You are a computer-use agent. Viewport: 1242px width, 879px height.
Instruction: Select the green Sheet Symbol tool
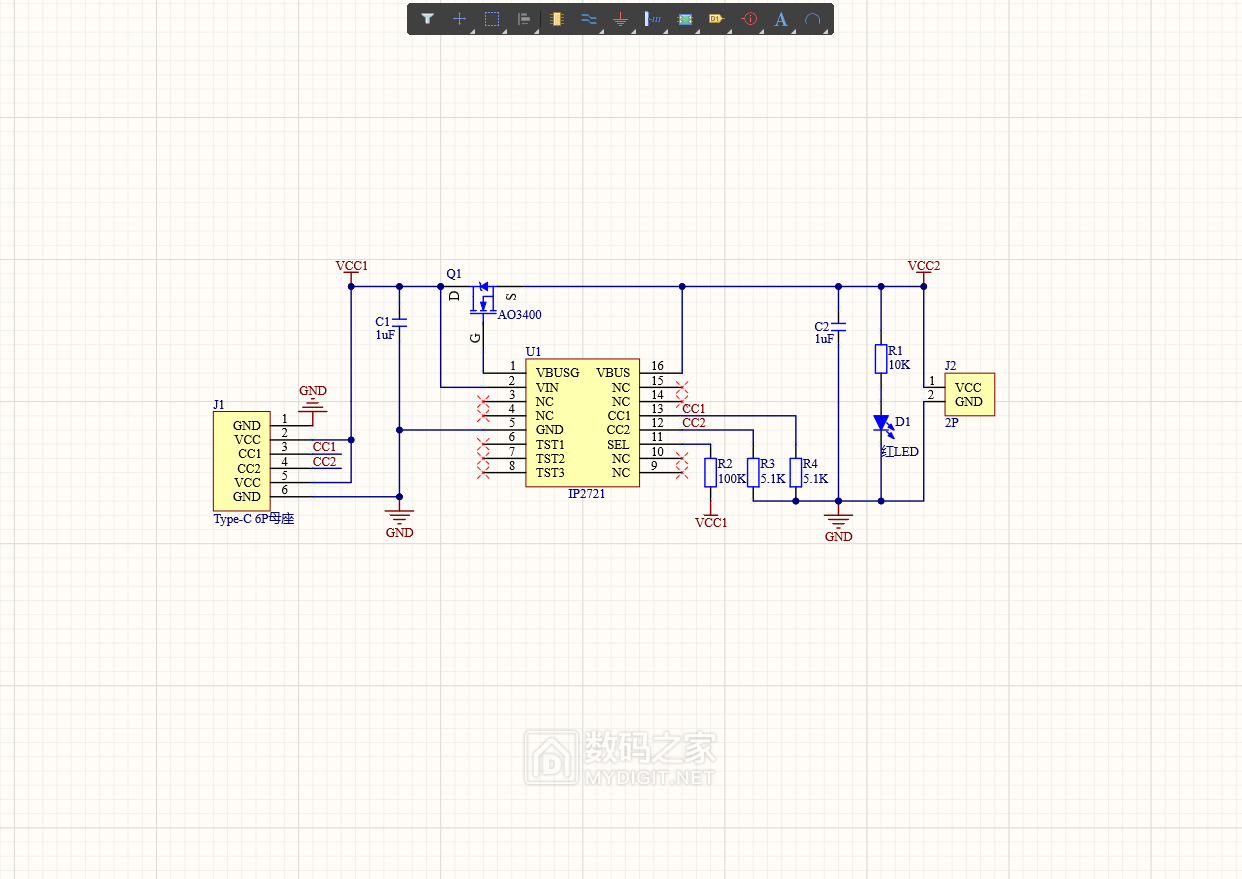[x=684, y=19]
